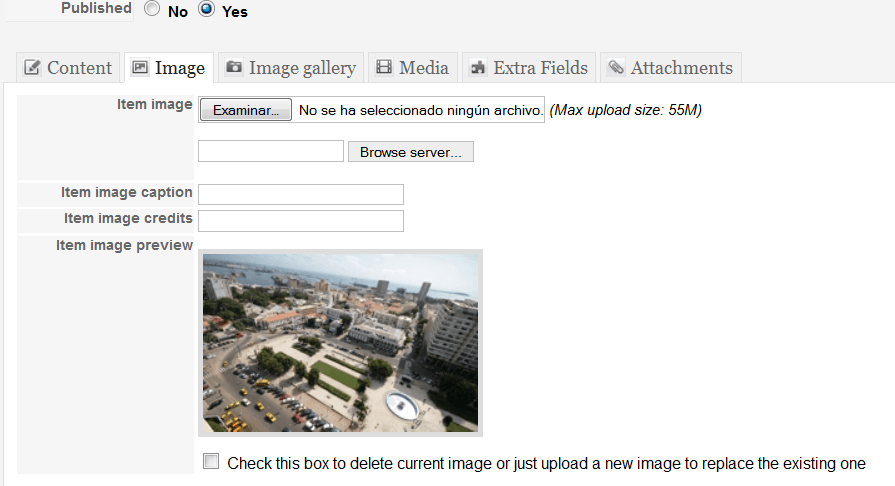The height and width of the screenshot is (486, 895).
Task: Switch to the Attachments tab
Action: pos(671,67)
